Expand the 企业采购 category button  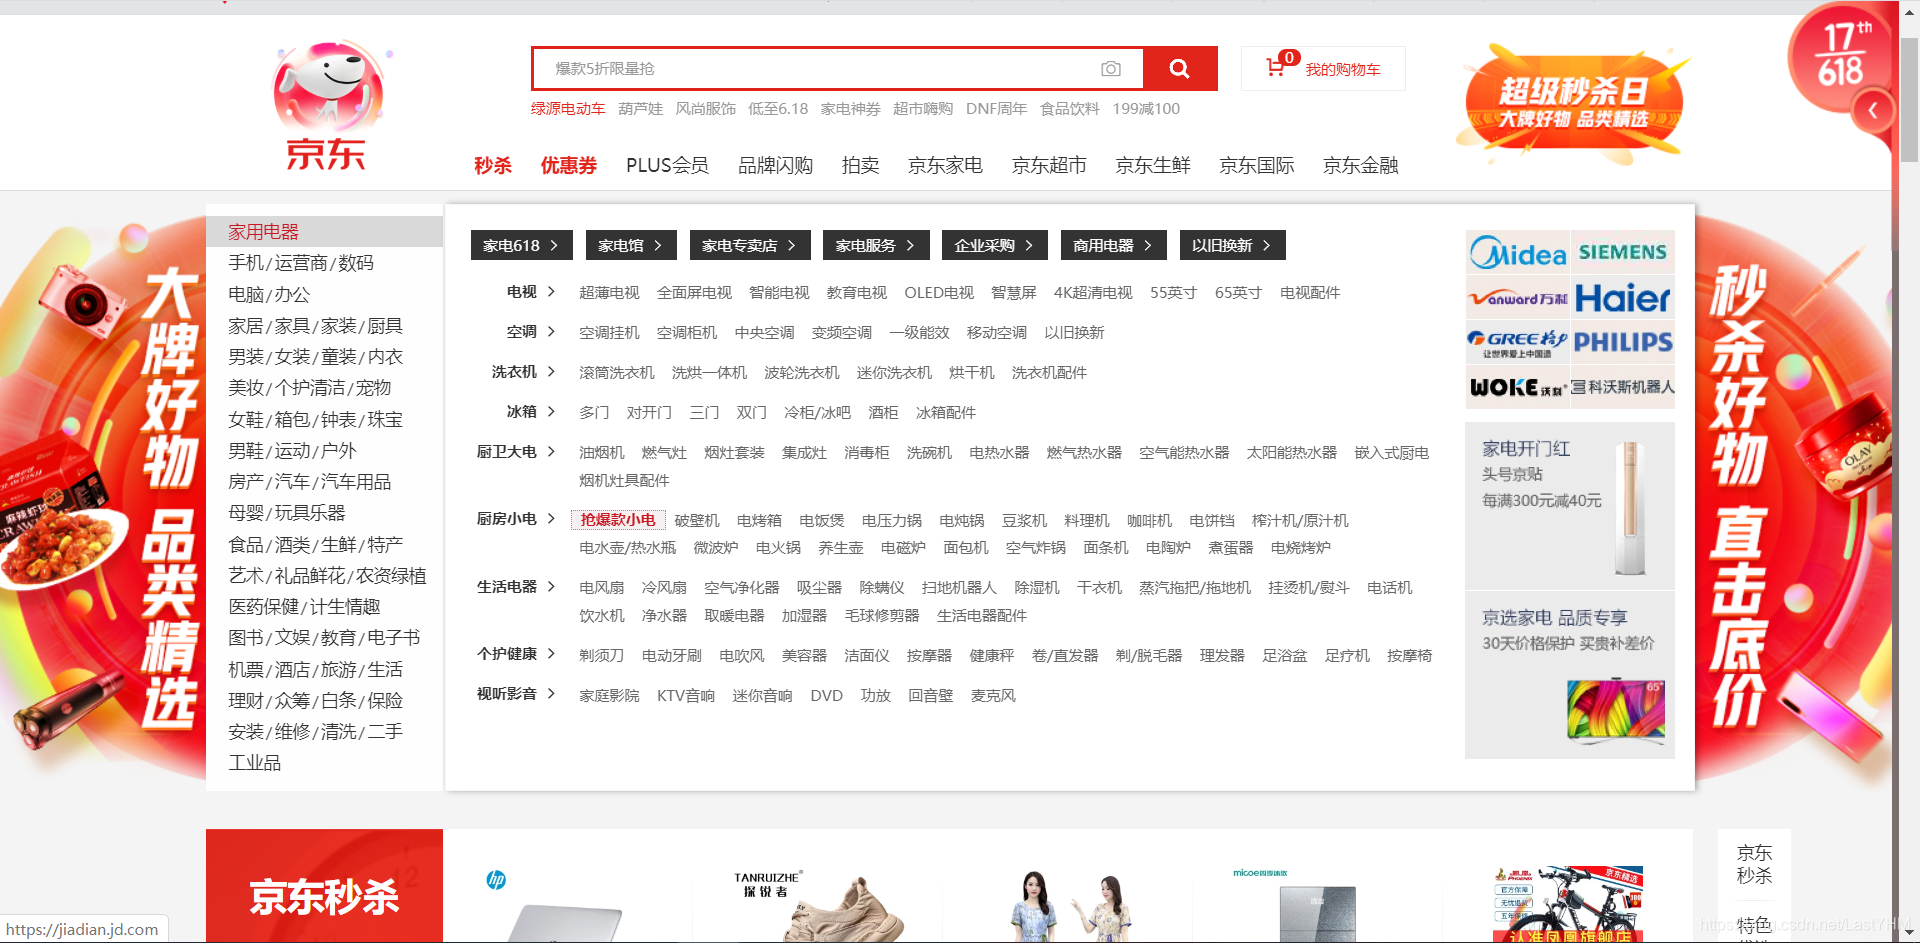point(995,245)
